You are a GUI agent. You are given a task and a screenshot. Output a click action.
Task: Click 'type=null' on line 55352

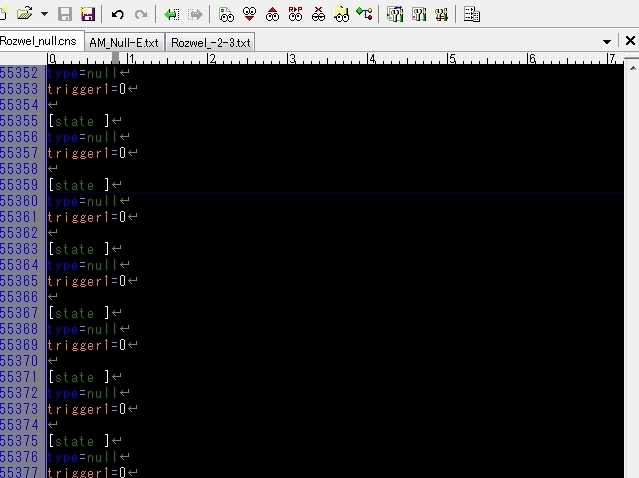(83, 73)
